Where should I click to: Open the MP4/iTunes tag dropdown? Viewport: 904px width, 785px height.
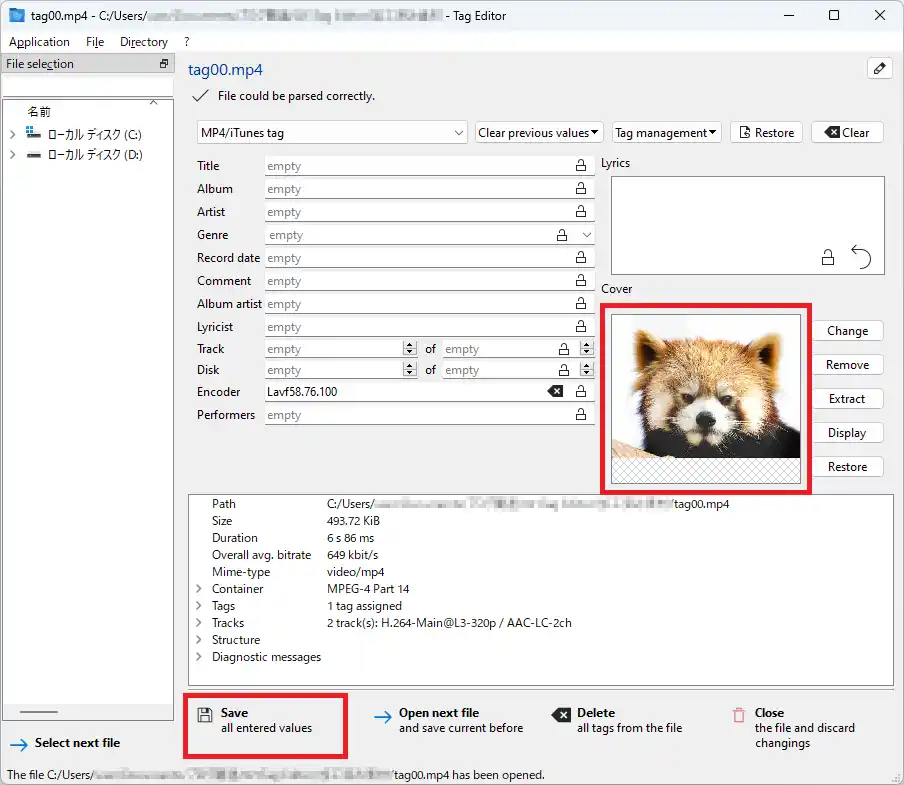click(332, 133)
